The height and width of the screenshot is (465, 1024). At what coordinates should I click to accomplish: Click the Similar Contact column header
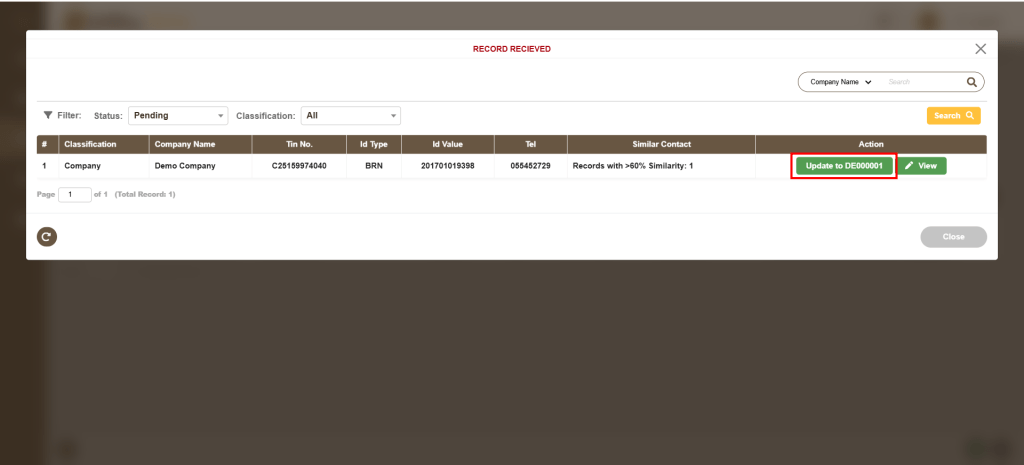coord(661,144)
